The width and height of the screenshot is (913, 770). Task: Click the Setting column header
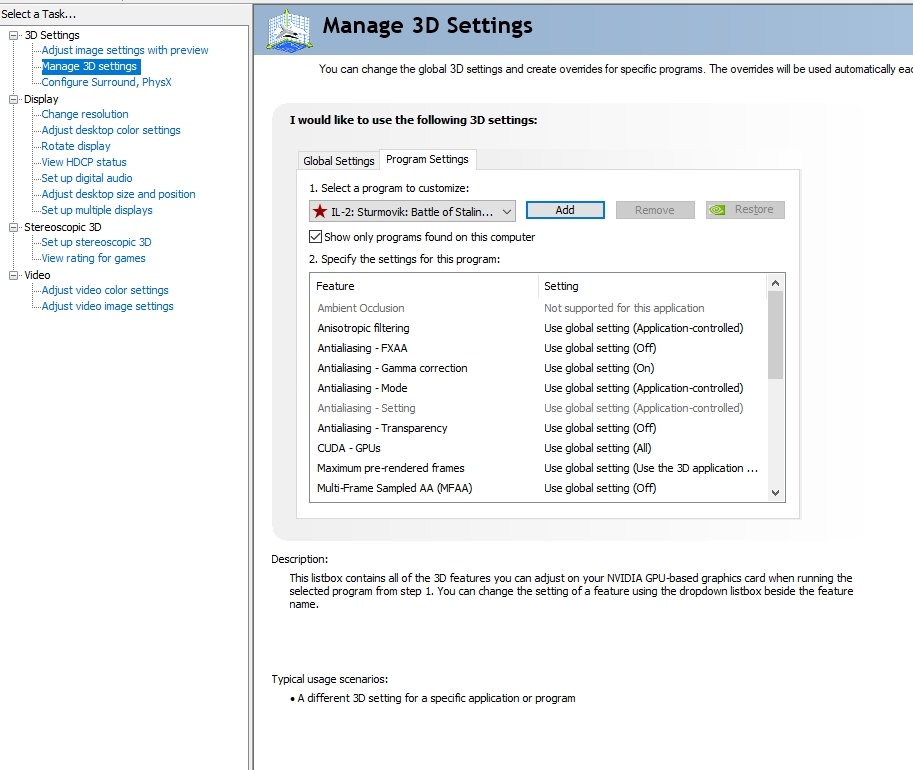pos(653,286)
